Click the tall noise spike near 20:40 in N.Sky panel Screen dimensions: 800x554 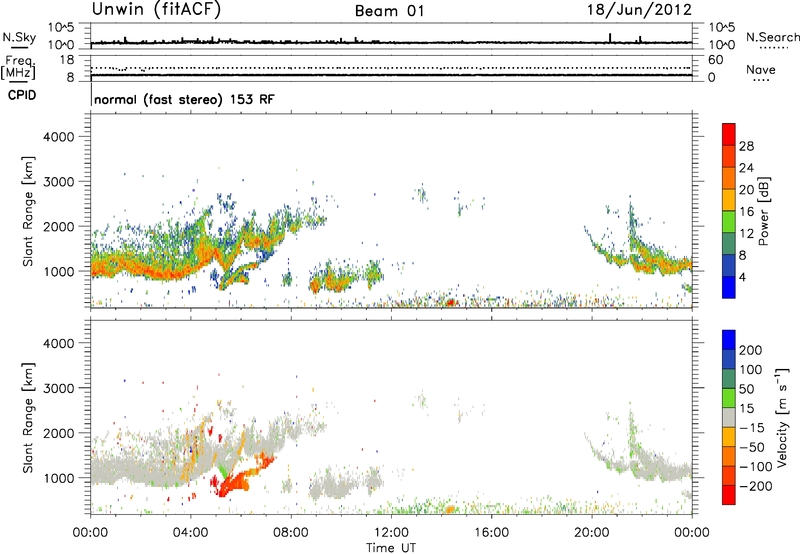[x=610, y=38]
